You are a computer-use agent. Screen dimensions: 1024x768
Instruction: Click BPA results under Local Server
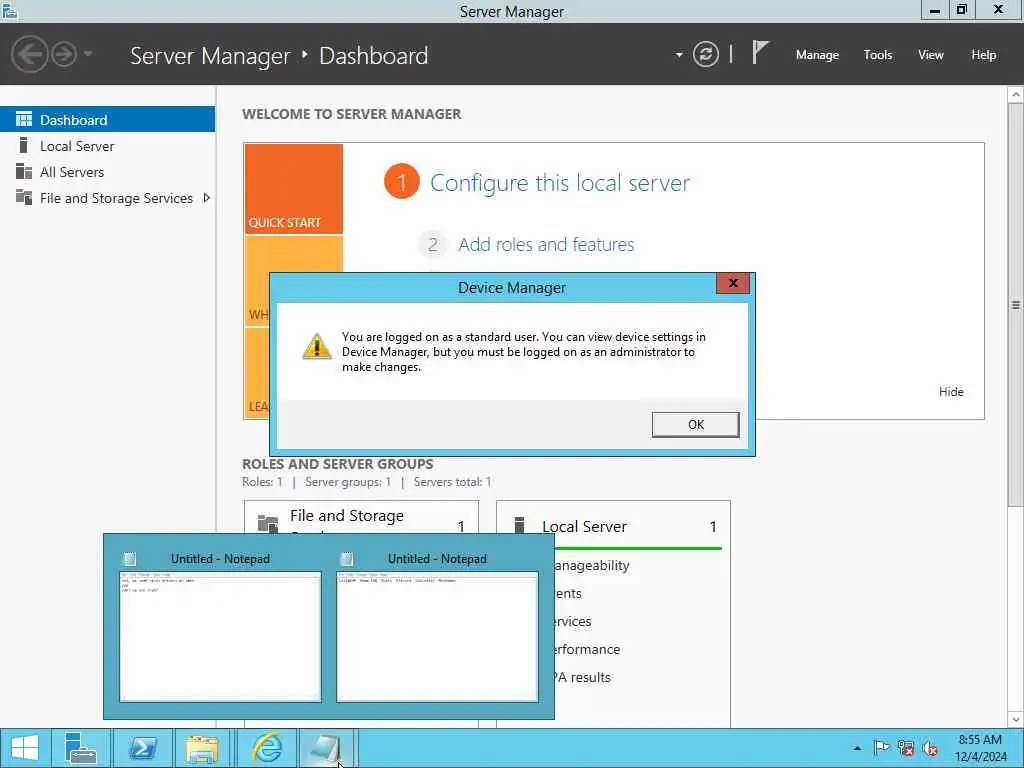point(583,677)
